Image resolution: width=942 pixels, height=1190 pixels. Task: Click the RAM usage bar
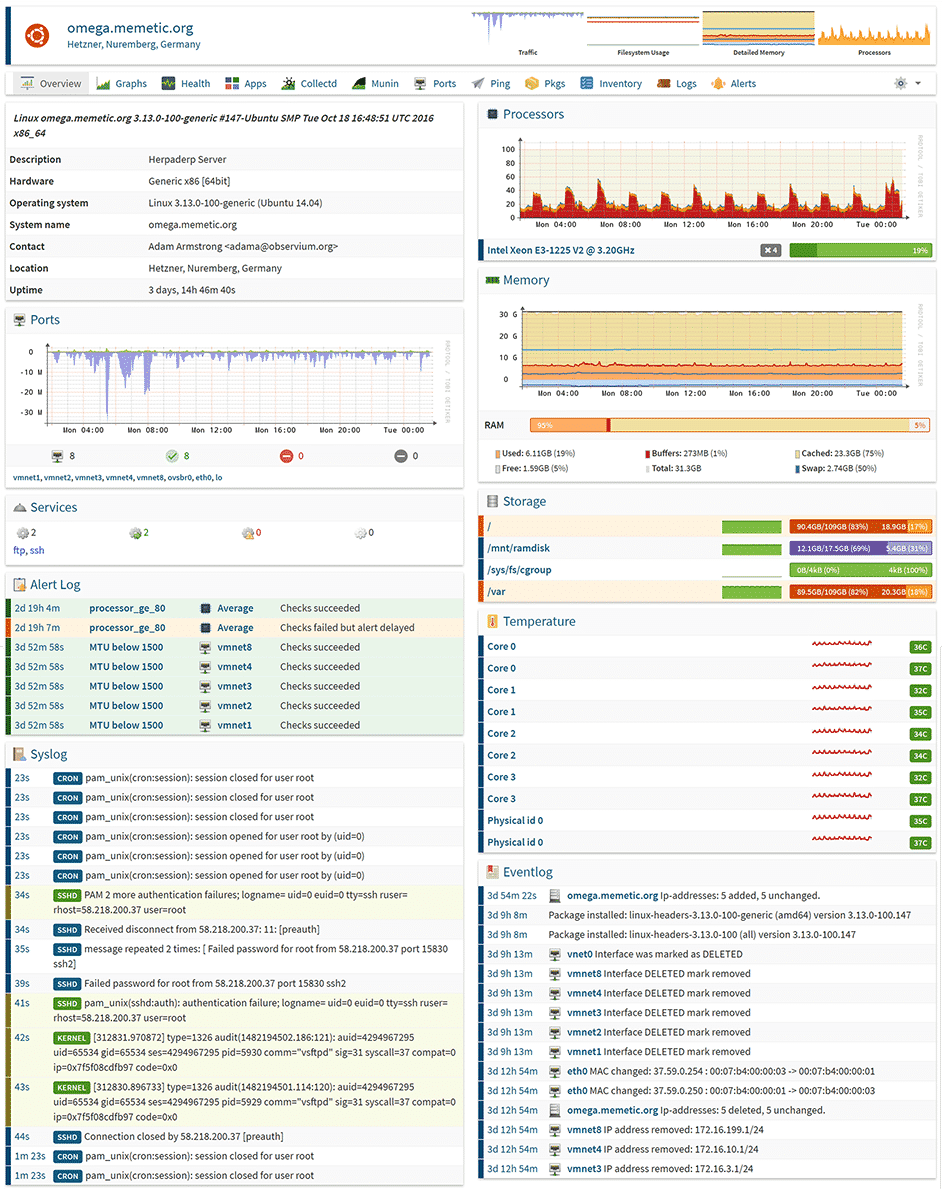coord(729,425)
